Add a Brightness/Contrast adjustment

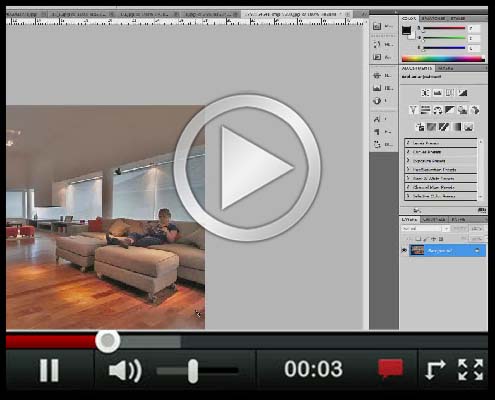(426, 93)
